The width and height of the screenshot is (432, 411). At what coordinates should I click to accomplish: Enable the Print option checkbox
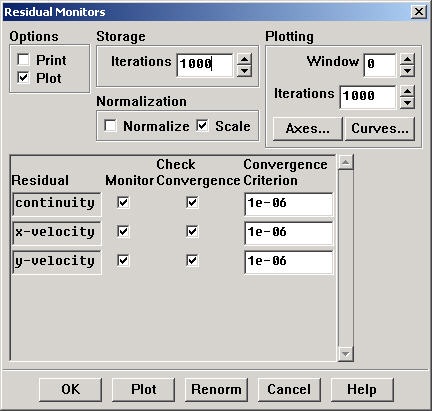coord(23,60)
